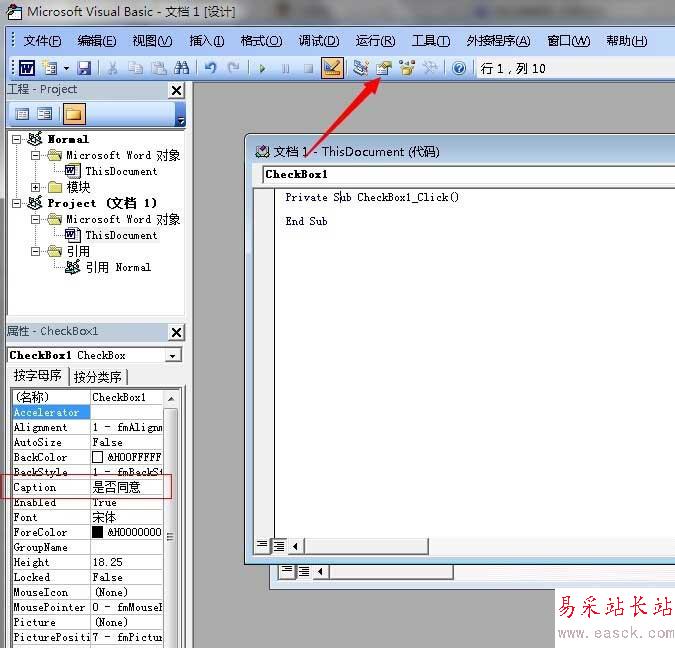Toggle the Folders icon in Project panel

(x=74, y=114)
